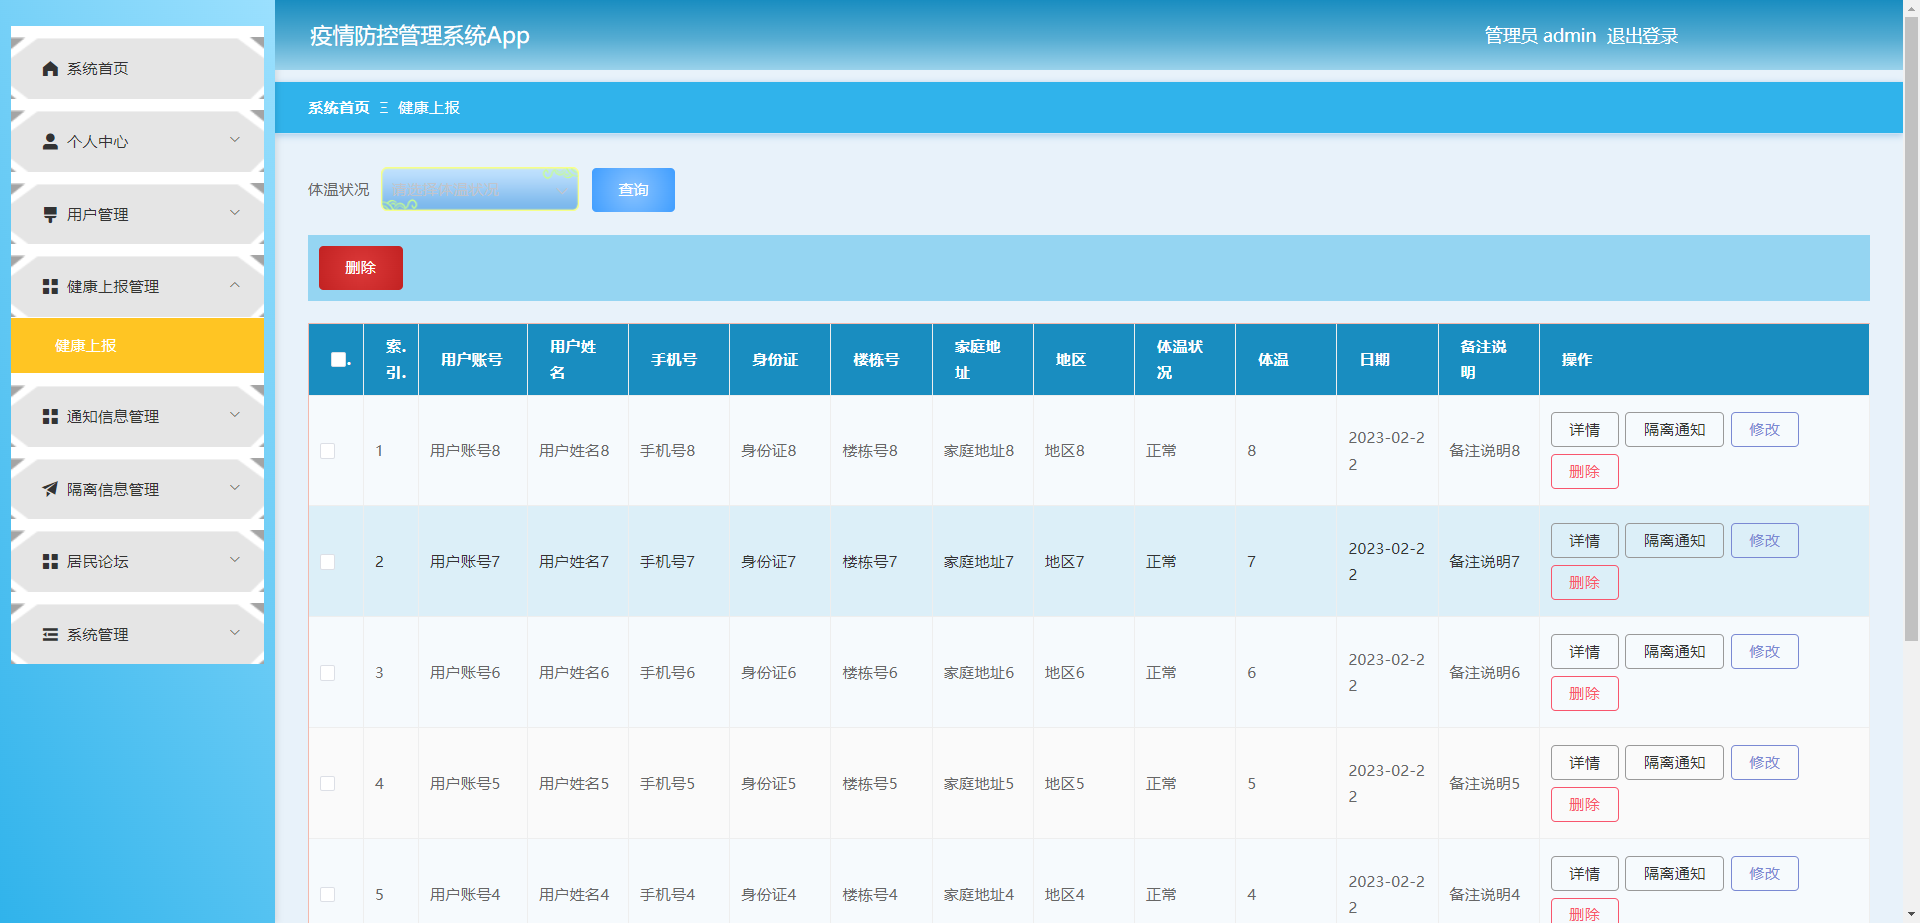Click the grid icon beside 居民论坛

pos(50,562)
